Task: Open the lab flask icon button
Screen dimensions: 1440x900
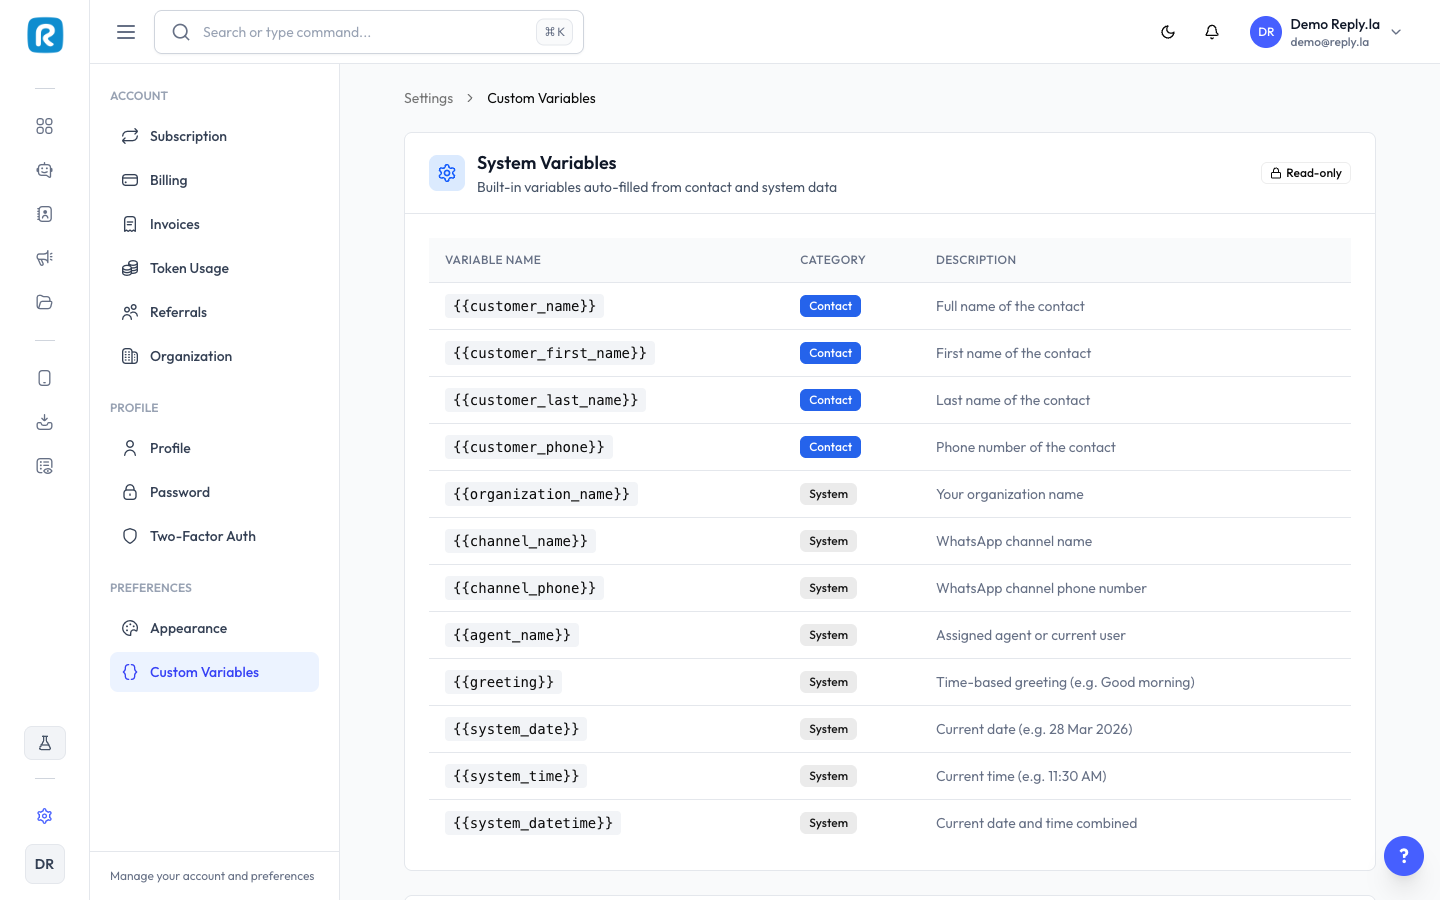Action: [45, 743]
